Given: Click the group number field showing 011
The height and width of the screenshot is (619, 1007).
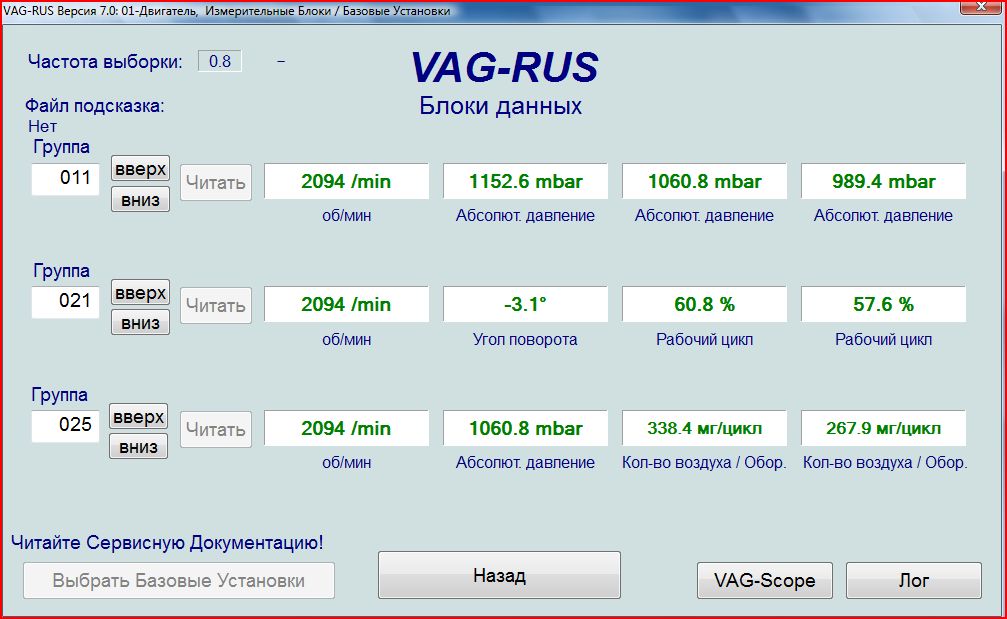Looking at the screenshot, I should coord(66,180).
